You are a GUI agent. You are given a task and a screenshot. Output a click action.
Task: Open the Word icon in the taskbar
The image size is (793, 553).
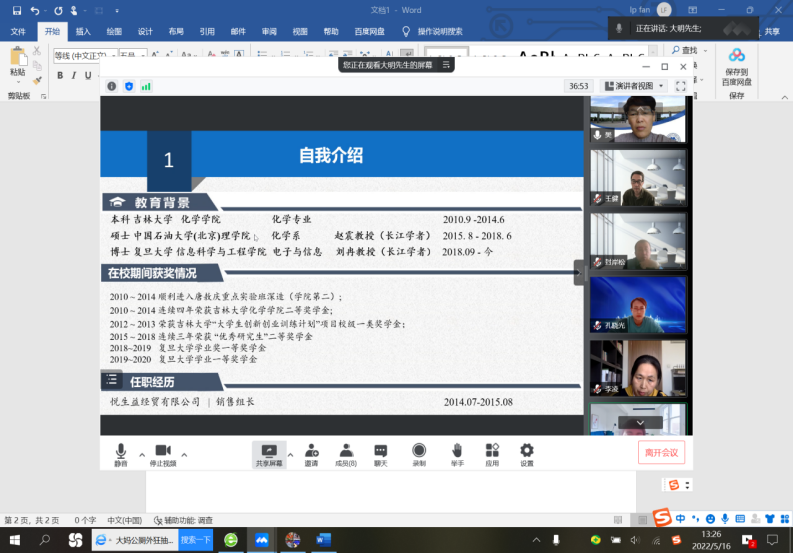[x=323, y=540]
